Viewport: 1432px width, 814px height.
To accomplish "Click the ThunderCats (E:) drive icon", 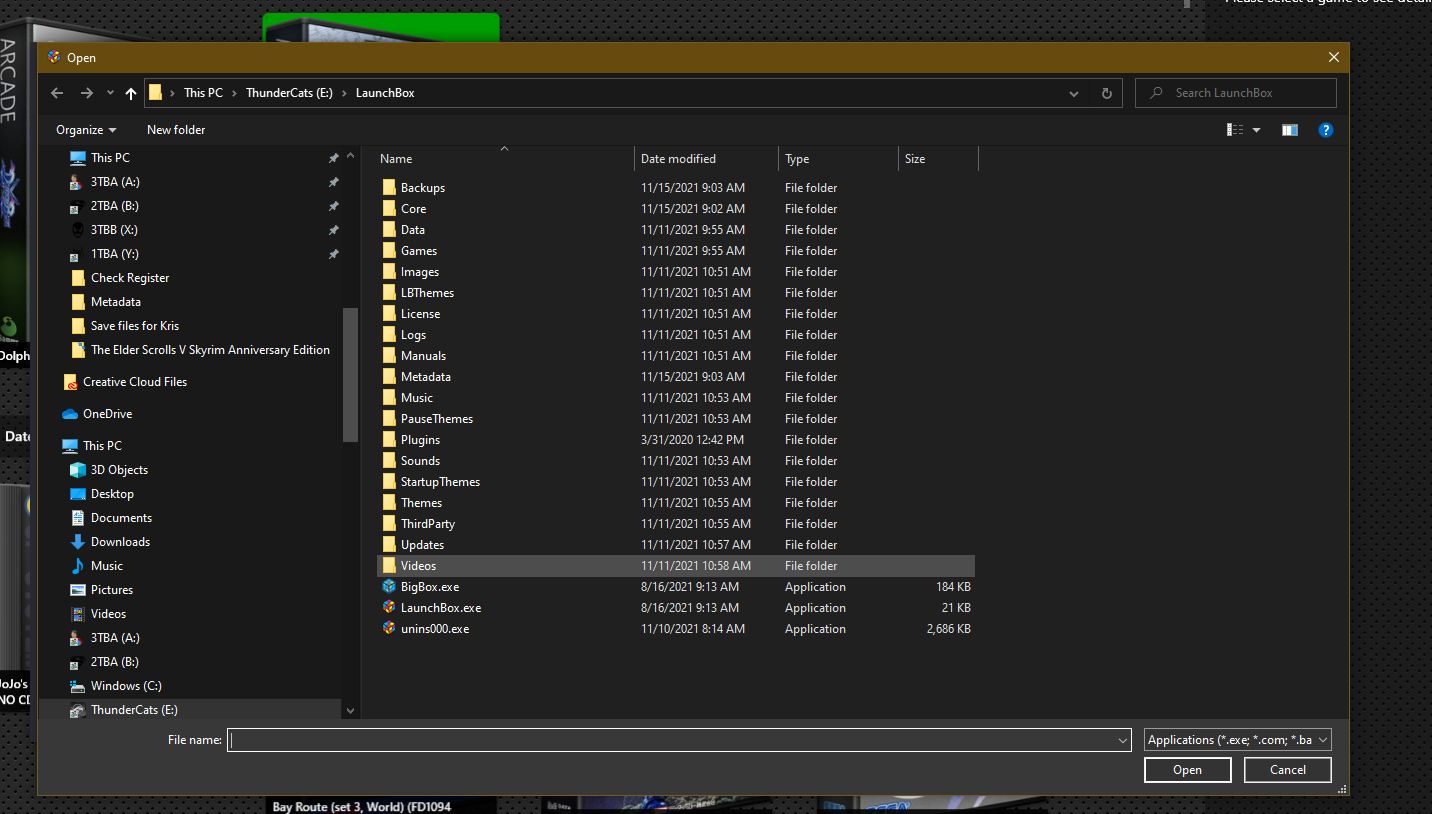I will [78, 710].
